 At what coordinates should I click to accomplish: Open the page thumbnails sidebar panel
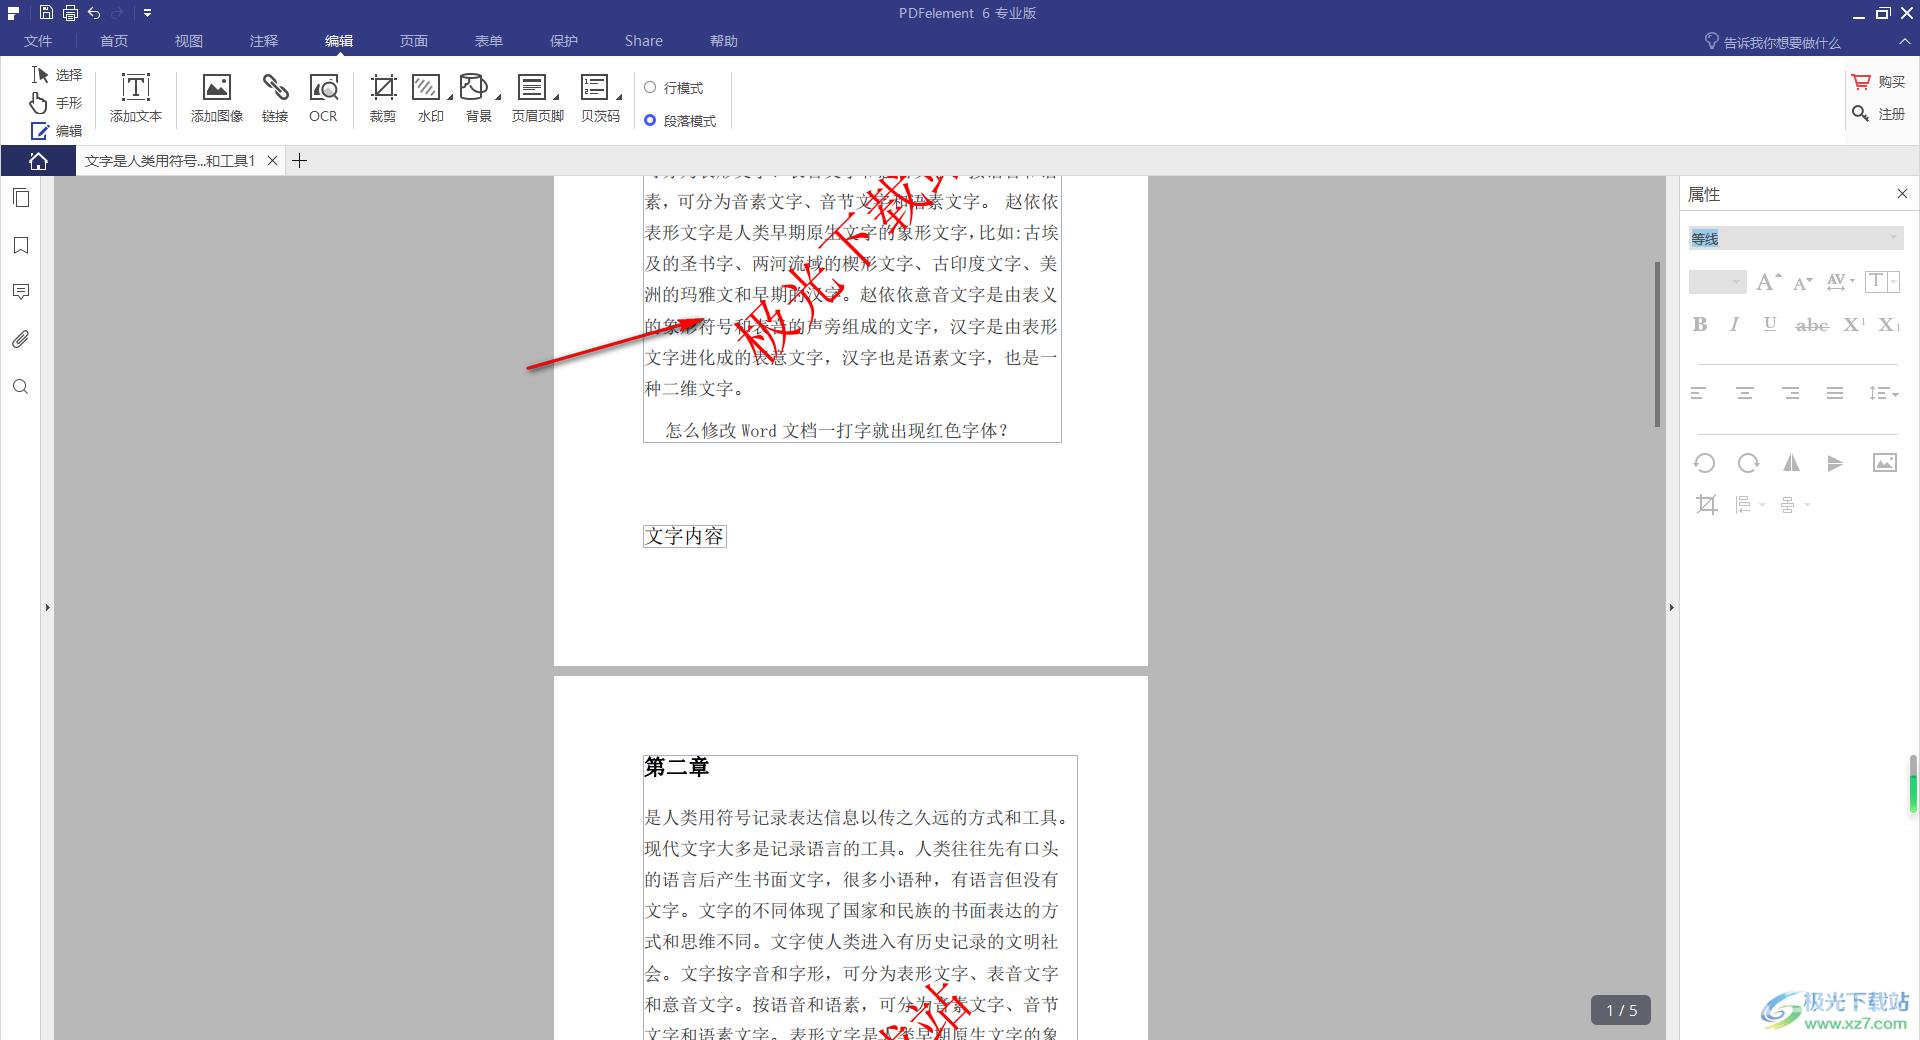[21, 198]
